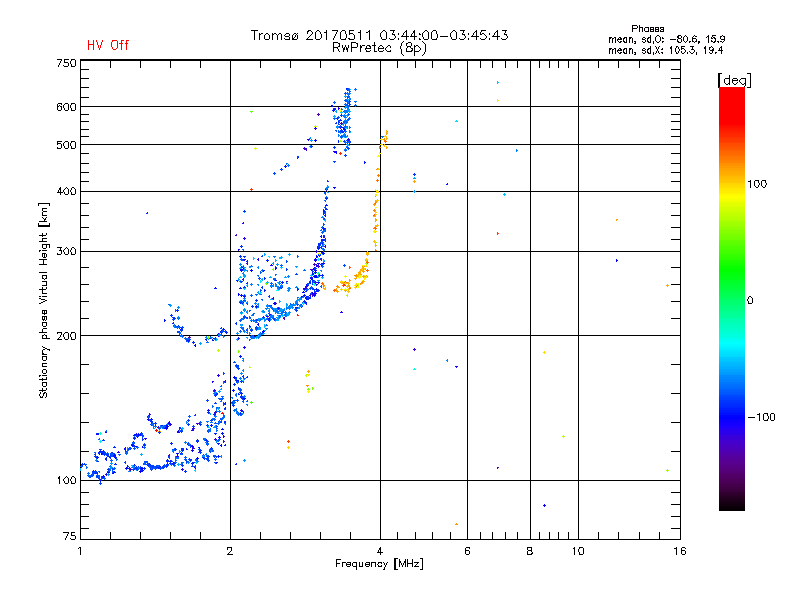Viewport: 800px width, 600px height.
Task: Click the y-axis '200' tick label
Action: point(66,336)
